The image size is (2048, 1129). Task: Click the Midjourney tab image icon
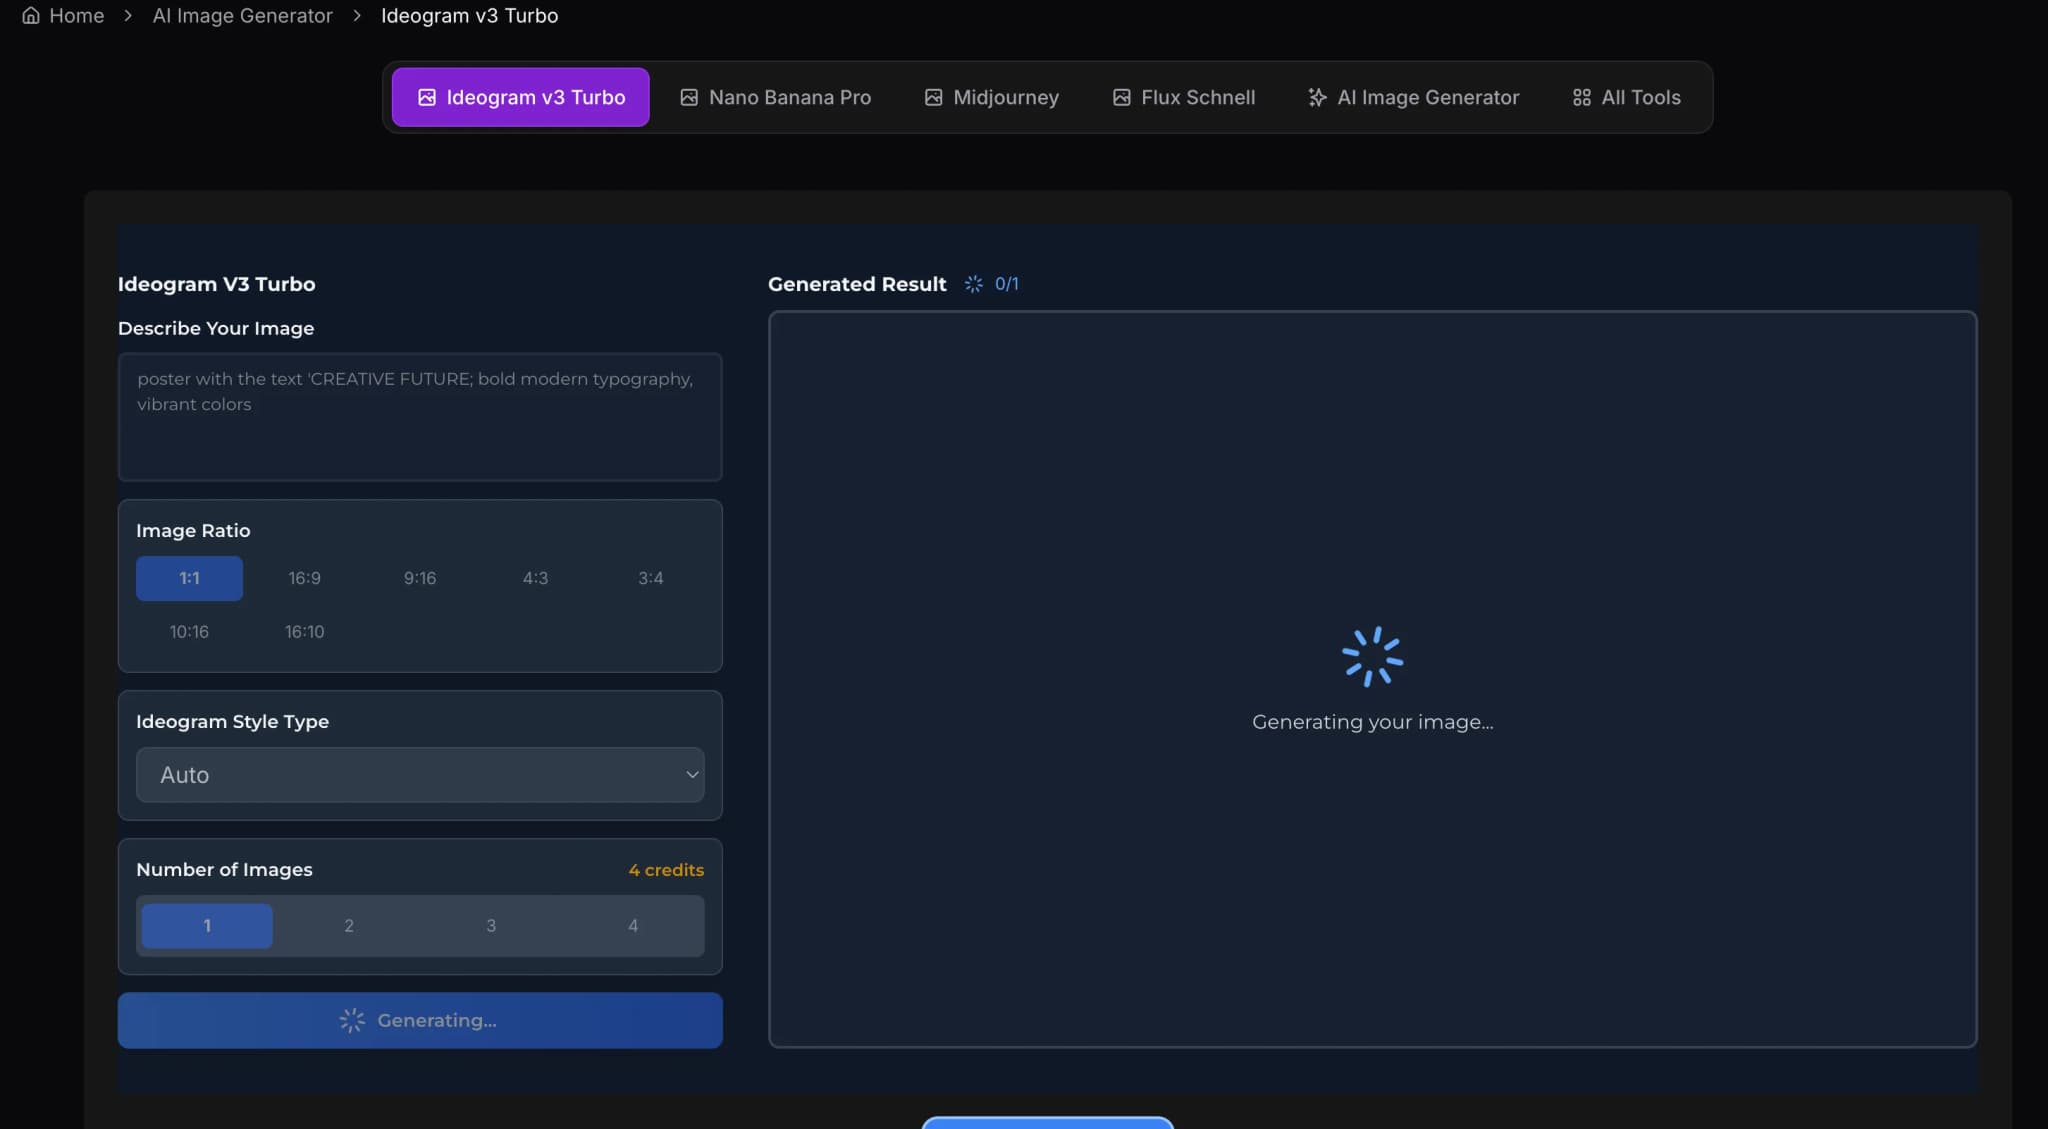coord(933,97)
